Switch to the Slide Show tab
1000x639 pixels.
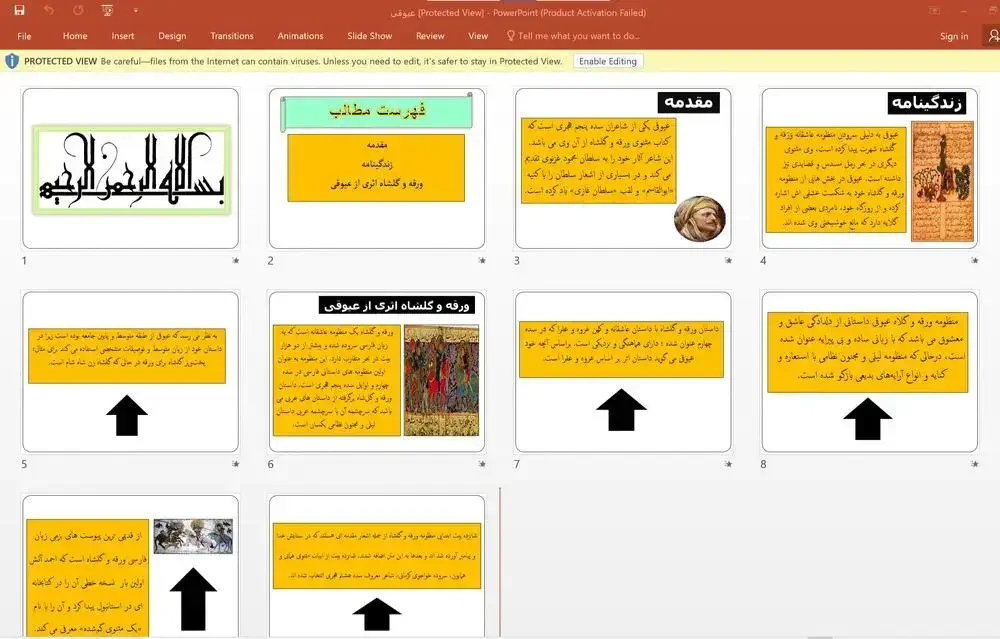369,36
